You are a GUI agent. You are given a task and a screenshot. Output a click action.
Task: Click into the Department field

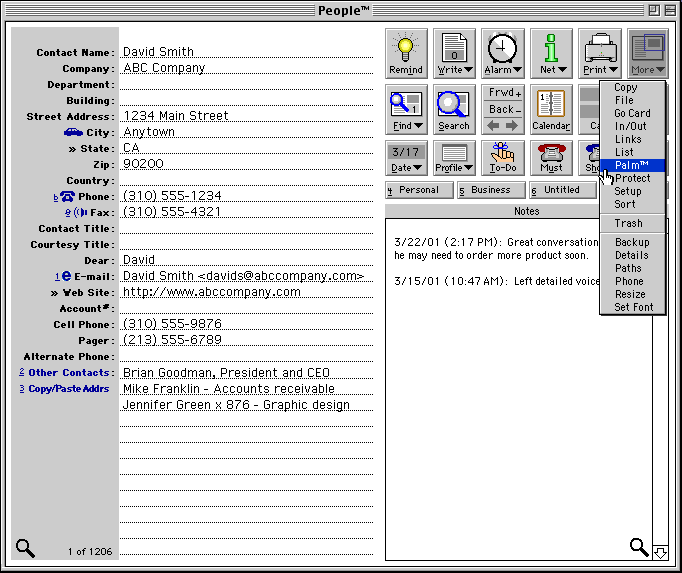point(245,85)
